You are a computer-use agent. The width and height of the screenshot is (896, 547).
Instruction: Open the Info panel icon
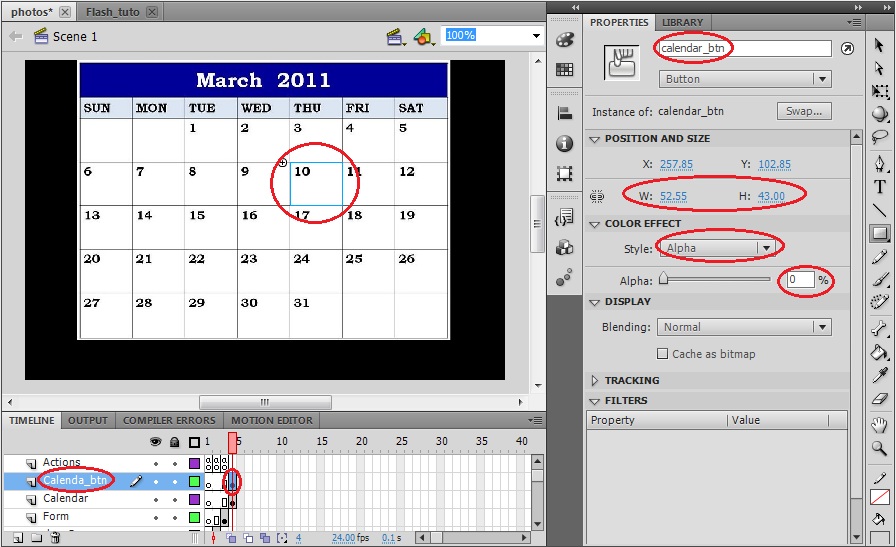pos(565,143)
